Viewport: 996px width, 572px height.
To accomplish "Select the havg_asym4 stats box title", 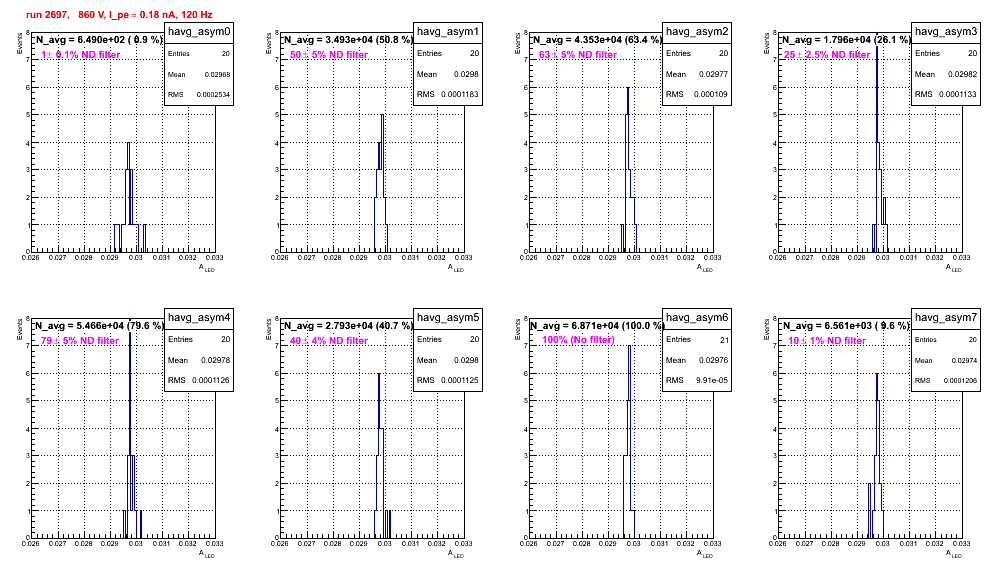I will tap(199, 318).
